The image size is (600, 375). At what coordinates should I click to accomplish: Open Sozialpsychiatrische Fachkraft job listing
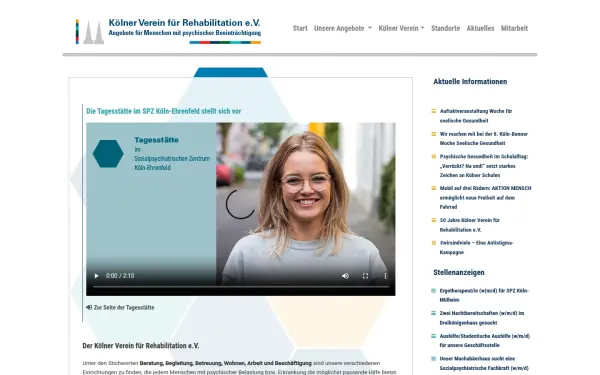pos(484,363)
